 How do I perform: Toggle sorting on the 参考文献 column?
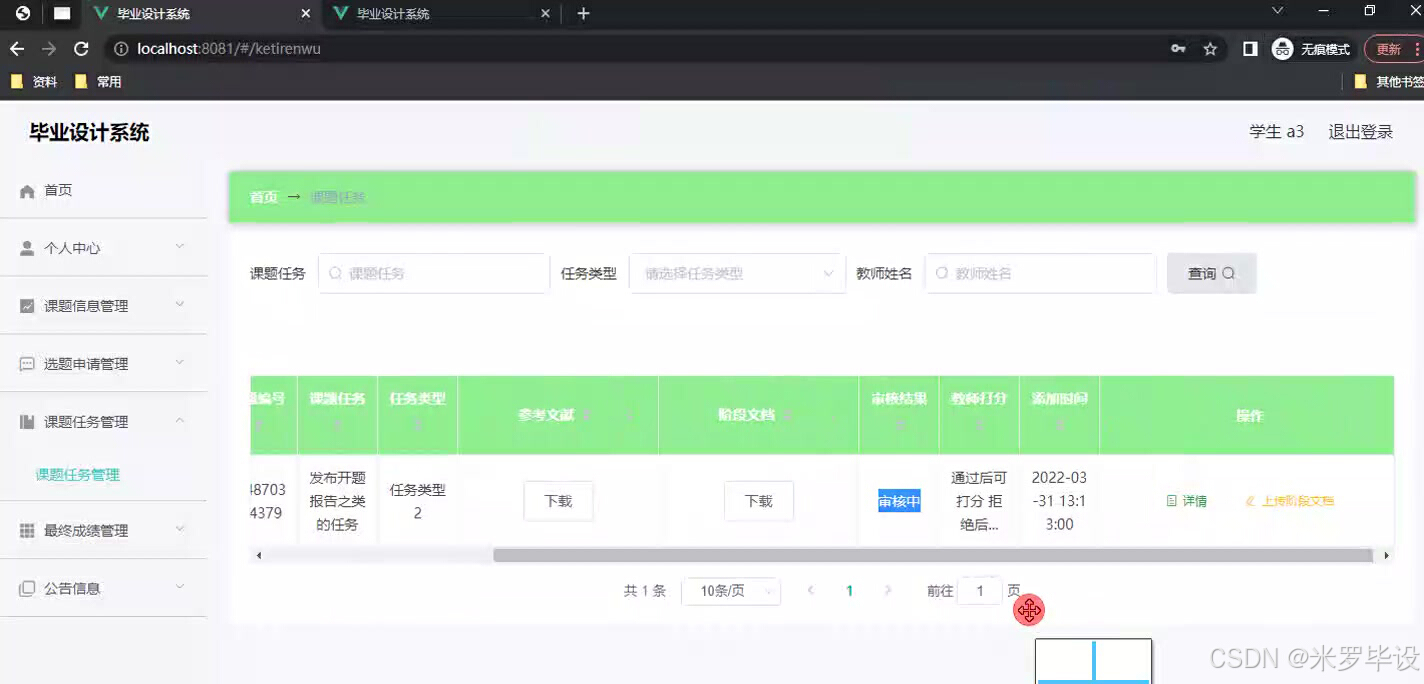pyautogui.click(x=587, y=415)
